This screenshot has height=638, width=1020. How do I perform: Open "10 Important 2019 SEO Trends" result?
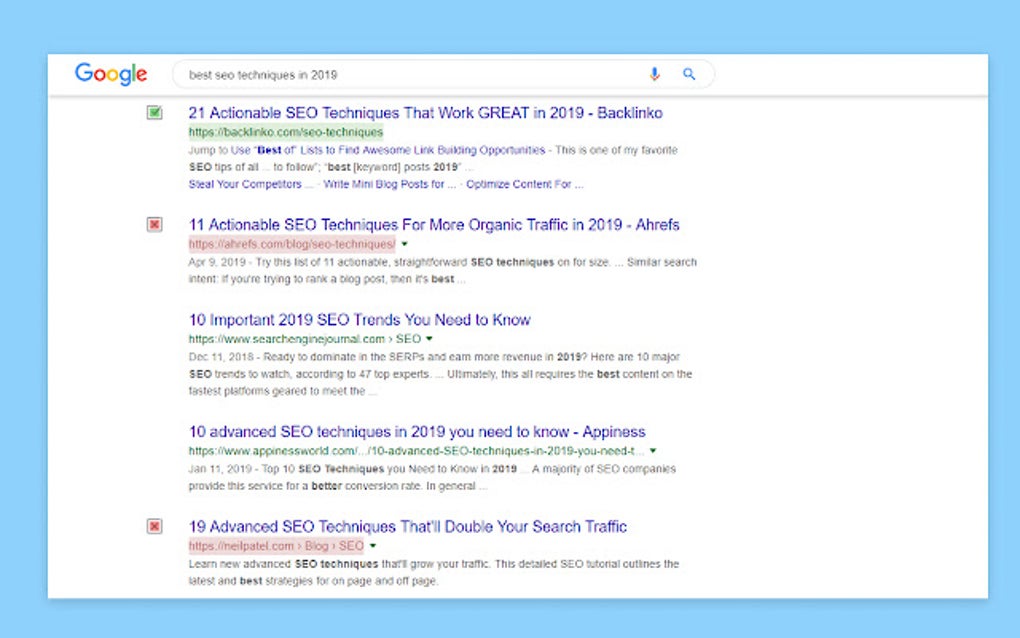click(x=360, y=319)
